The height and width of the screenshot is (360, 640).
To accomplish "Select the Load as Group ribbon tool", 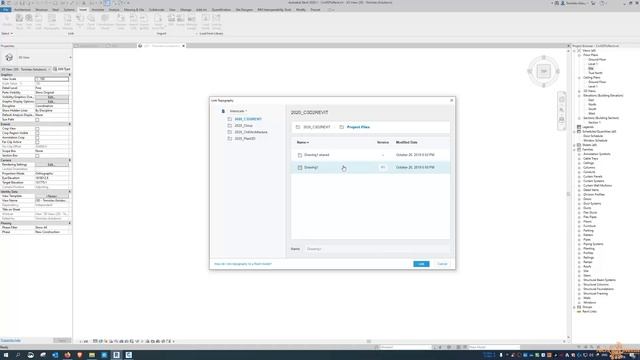I will click(x=216, y=21).
